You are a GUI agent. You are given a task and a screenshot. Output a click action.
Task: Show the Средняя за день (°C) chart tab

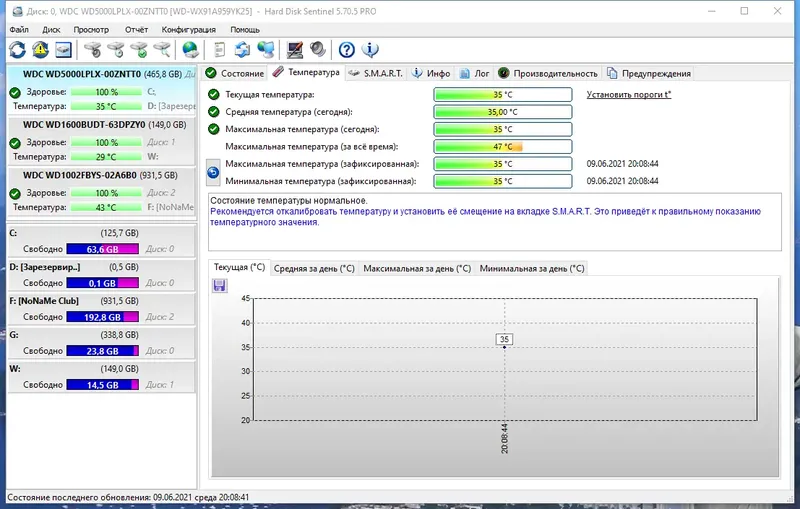[314, 268]
